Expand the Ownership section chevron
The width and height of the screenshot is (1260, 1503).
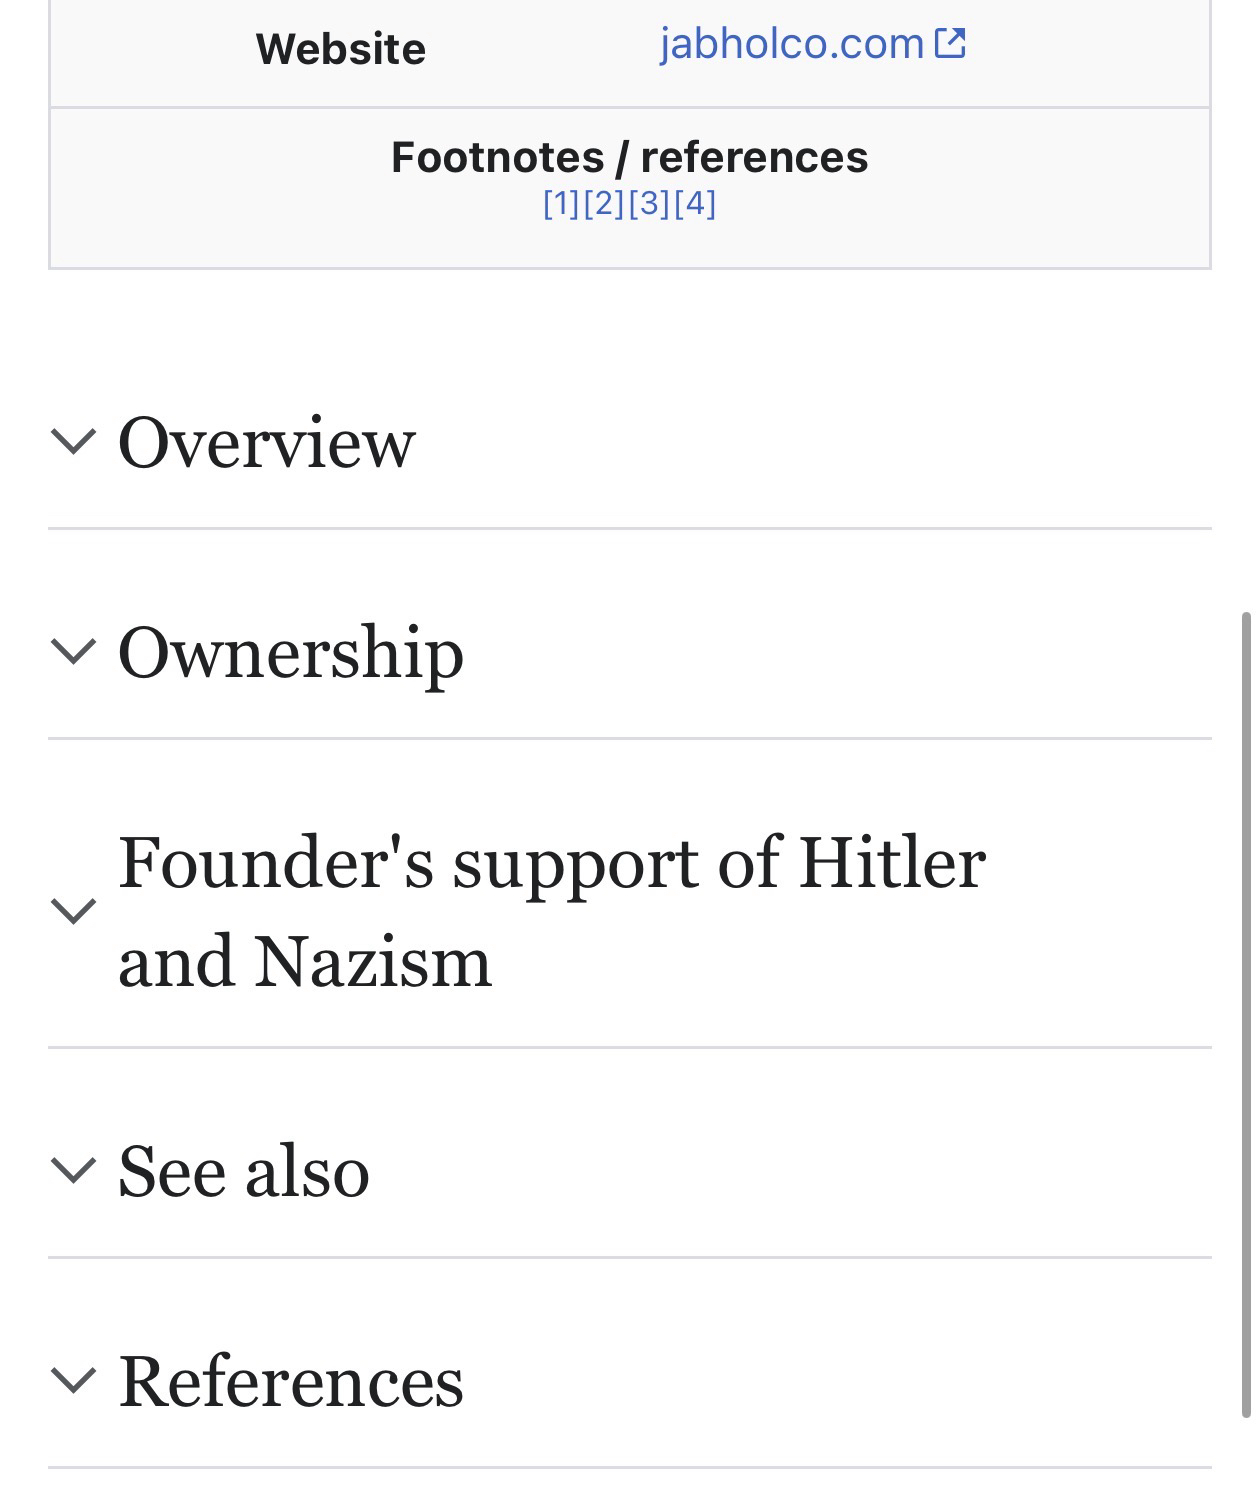tap(73, 651)
